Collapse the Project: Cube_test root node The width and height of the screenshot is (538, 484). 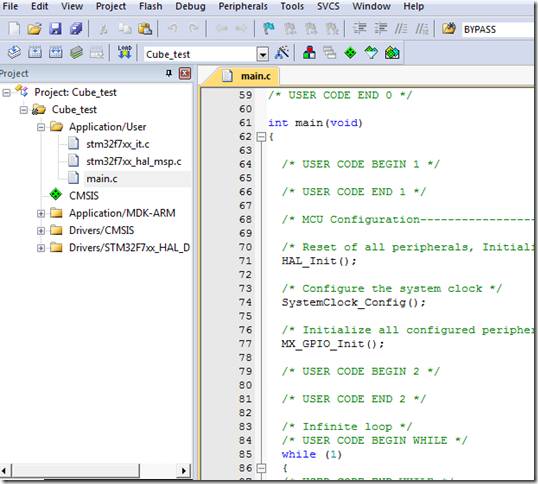click(7, 93)
